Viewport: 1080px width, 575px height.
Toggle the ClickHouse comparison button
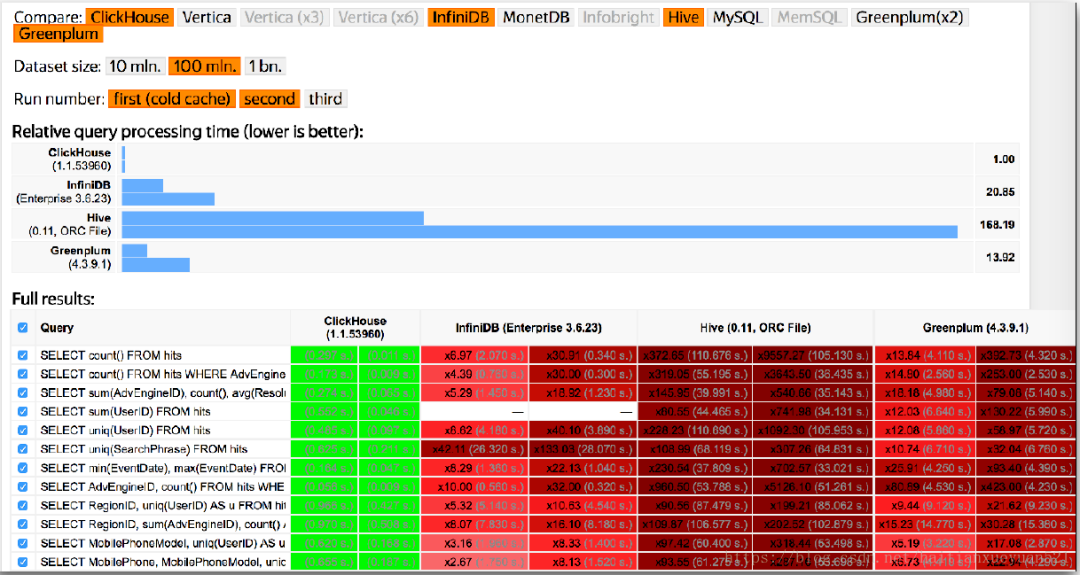click(129, 17)
